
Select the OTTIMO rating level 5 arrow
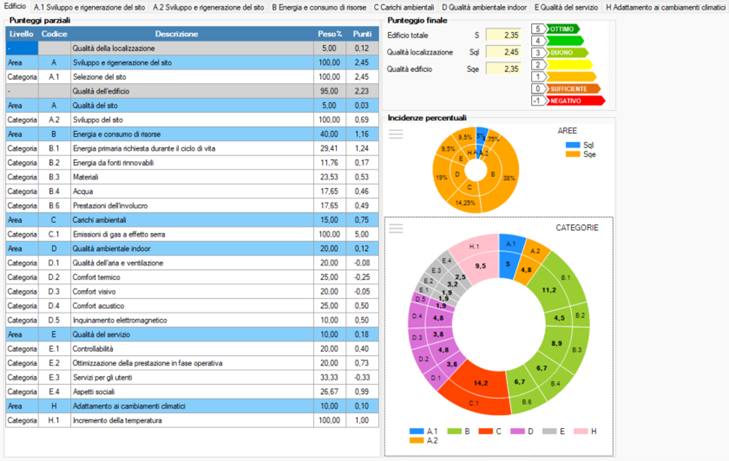pyautogui.click(x=563, y=29)
